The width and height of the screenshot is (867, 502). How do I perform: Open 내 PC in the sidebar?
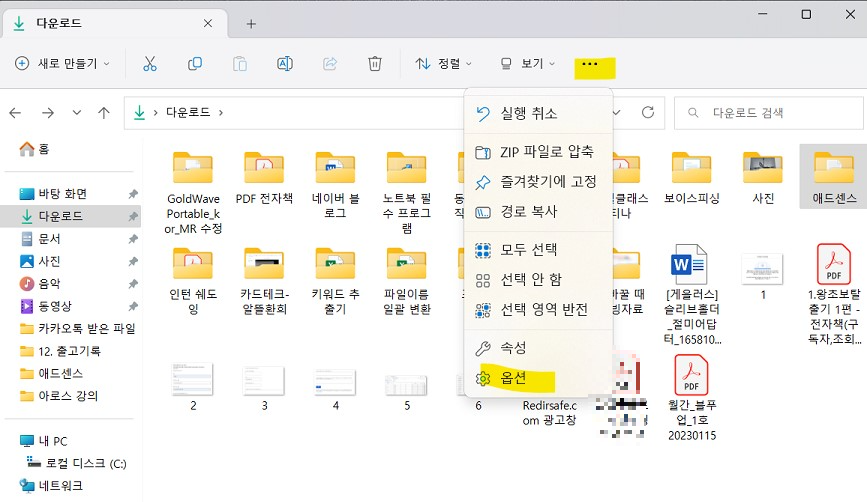tap(44, 441)
